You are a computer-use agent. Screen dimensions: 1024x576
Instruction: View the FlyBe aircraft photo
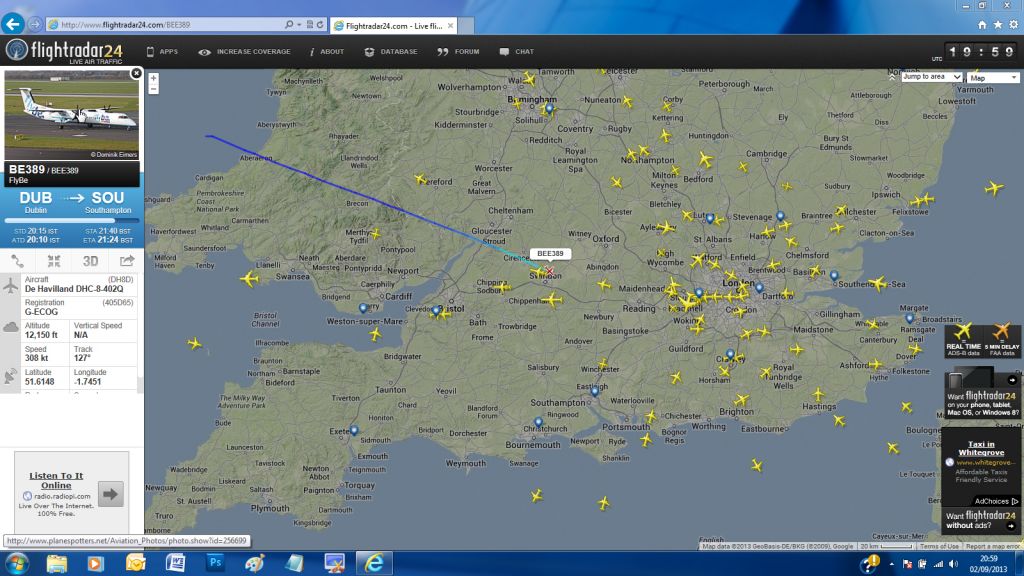tap(72, 114)
